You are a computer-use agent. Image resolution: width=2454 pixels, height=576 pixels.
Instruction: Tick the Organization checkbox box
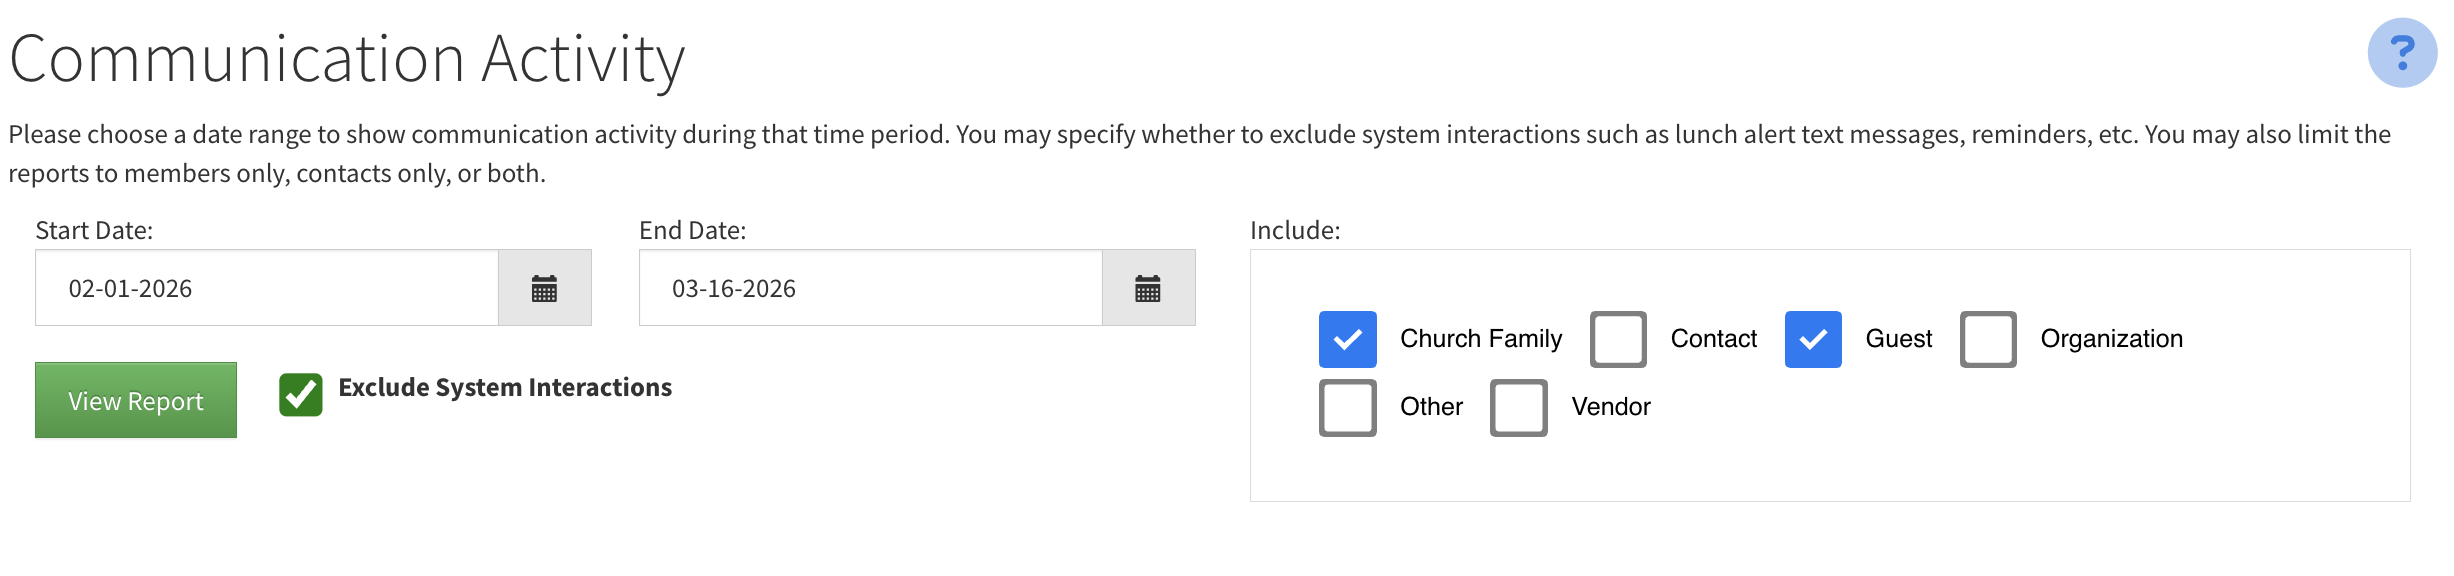pos(1988,340)
